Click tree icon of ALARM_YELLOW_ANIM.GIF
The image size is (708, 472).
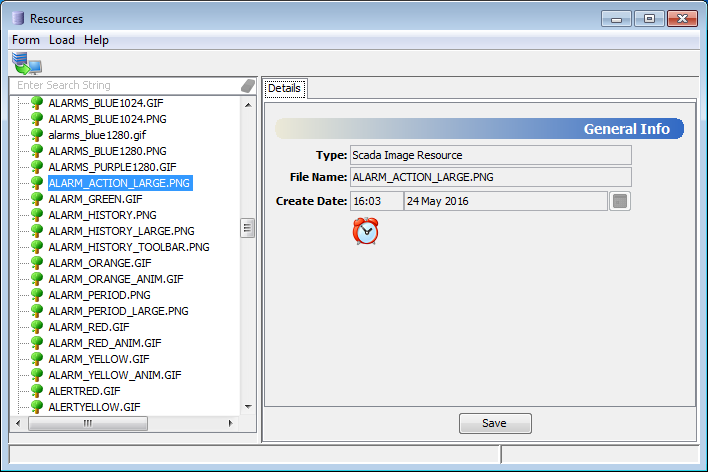click(37, 375)
